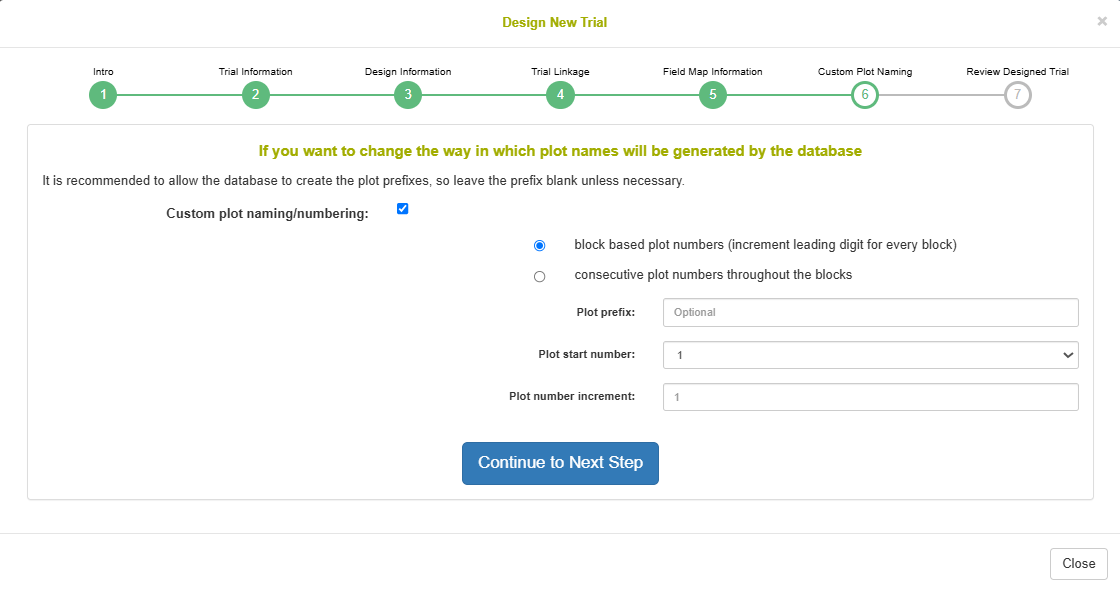The image size is (1120, 590).
Task: Select the Trial Information step label
Action: [x=256, y=71]
